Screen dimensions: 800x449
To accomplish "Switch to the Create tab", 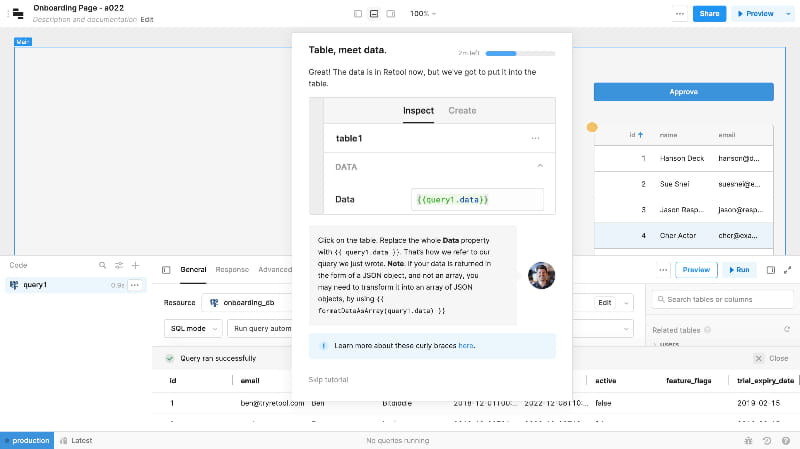I will coord(462,111).
